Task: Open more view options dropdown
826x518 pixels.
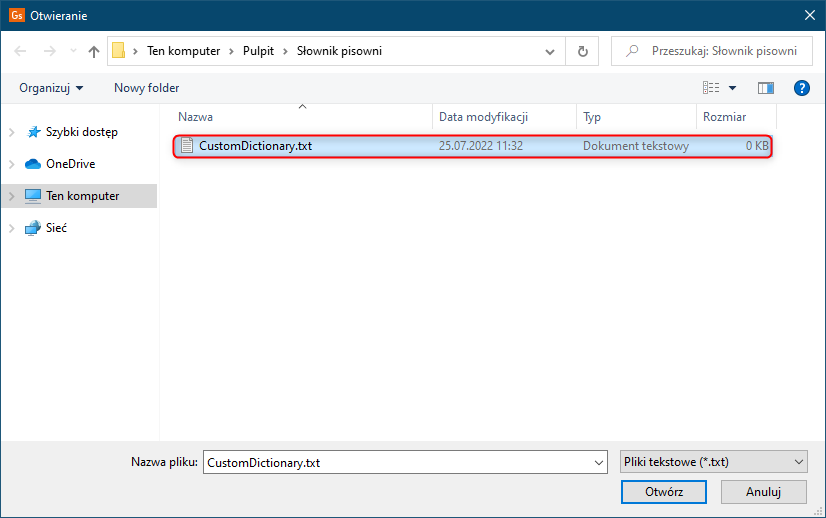Action: (732, 88)
